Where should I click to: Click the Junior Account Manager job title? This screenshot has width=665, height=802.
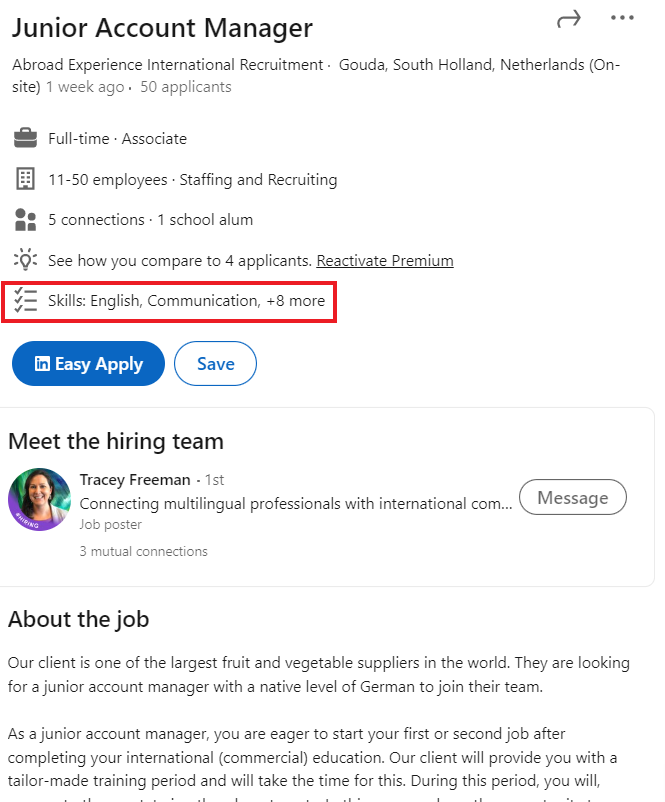click(x=162, y=28)
